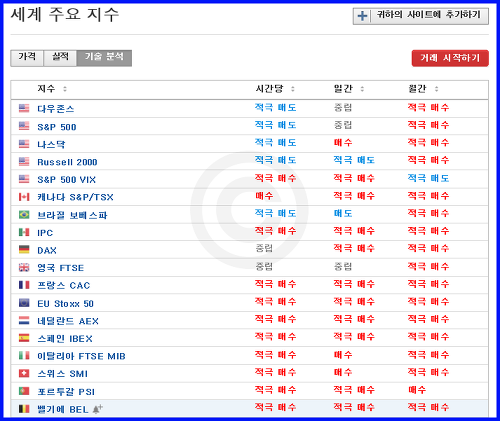
Task: Sort the table by the 지수 column arrows
Action: point(65,89)
